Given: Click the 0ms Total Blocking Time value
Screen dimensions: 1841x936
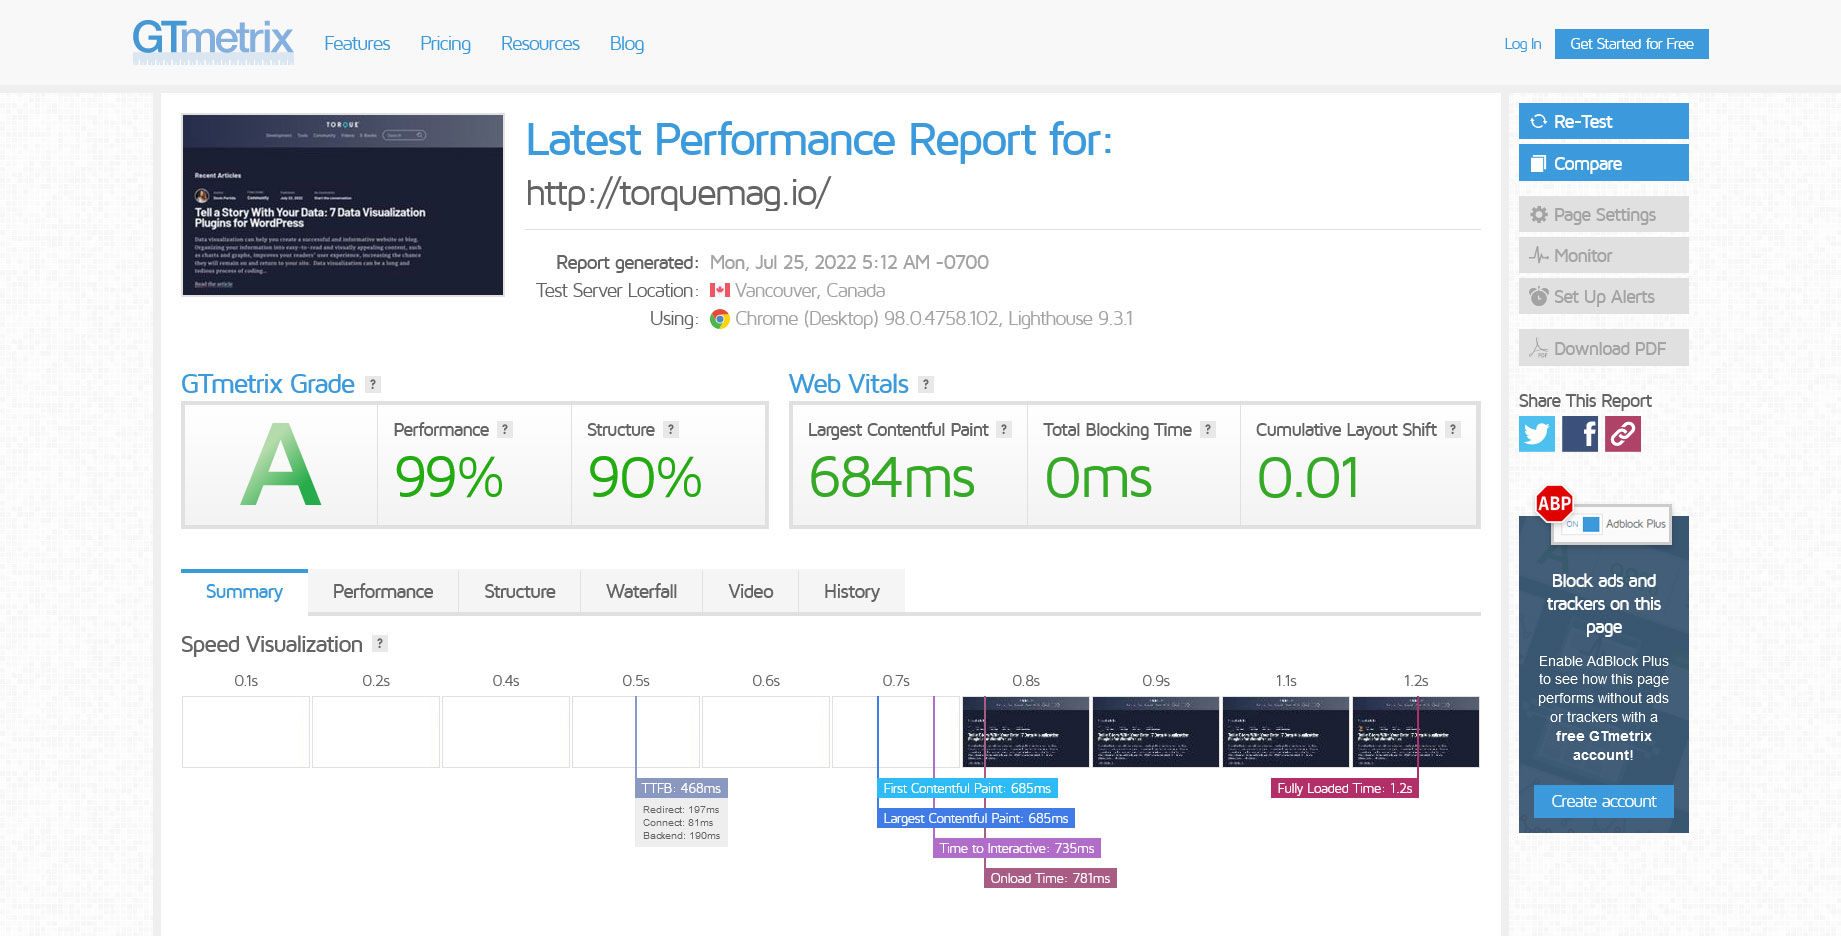Looking at the screenshot, I should pos(1098,477).
